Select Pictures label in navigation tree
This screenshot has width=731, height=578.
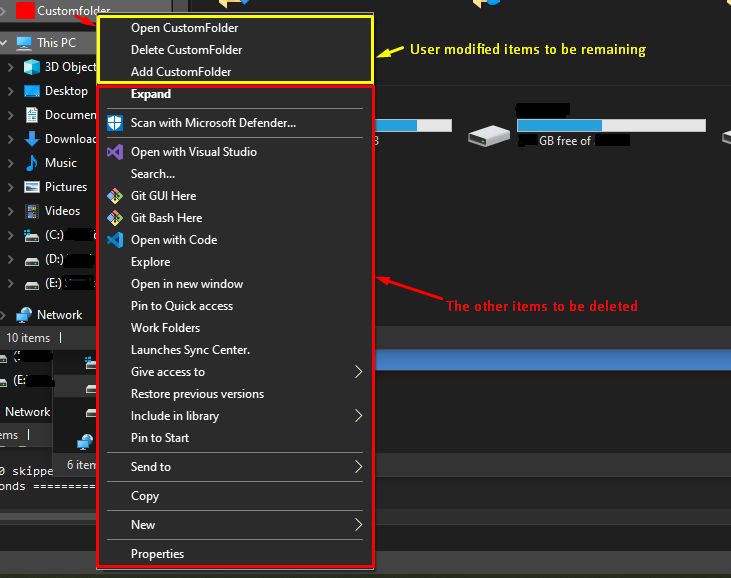(x=66, y=187)
